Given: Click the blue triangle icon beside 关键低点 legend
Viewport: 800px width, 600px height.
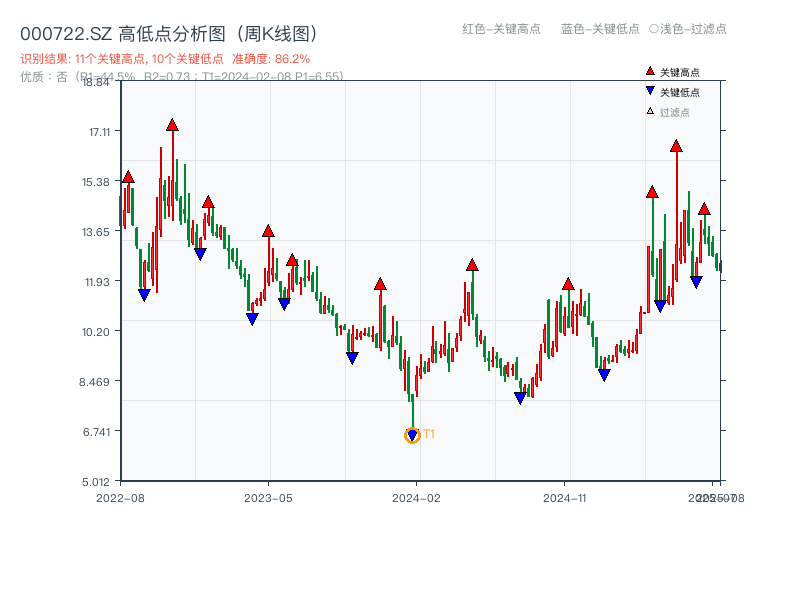Looking at the screenshot, I should pyautogui.click(x=650, y=91).
